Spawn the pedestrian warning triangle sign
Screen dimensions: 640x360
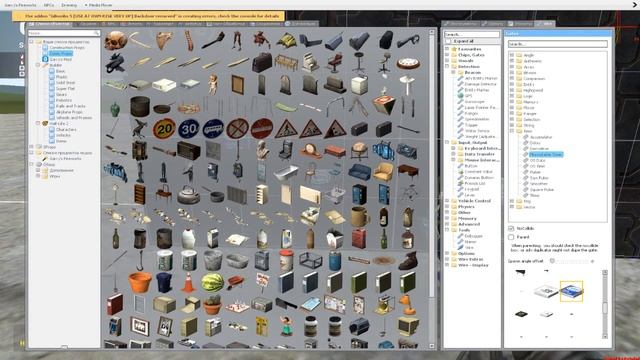coord(286,129)
